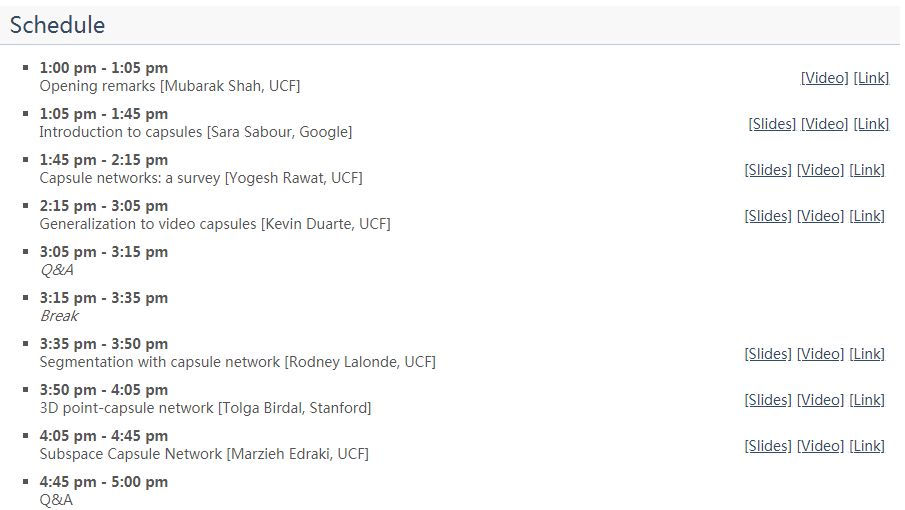Open Slides for Segmentation with capsule network
Viewport: 905px width, 510px height.
point(768,354)
